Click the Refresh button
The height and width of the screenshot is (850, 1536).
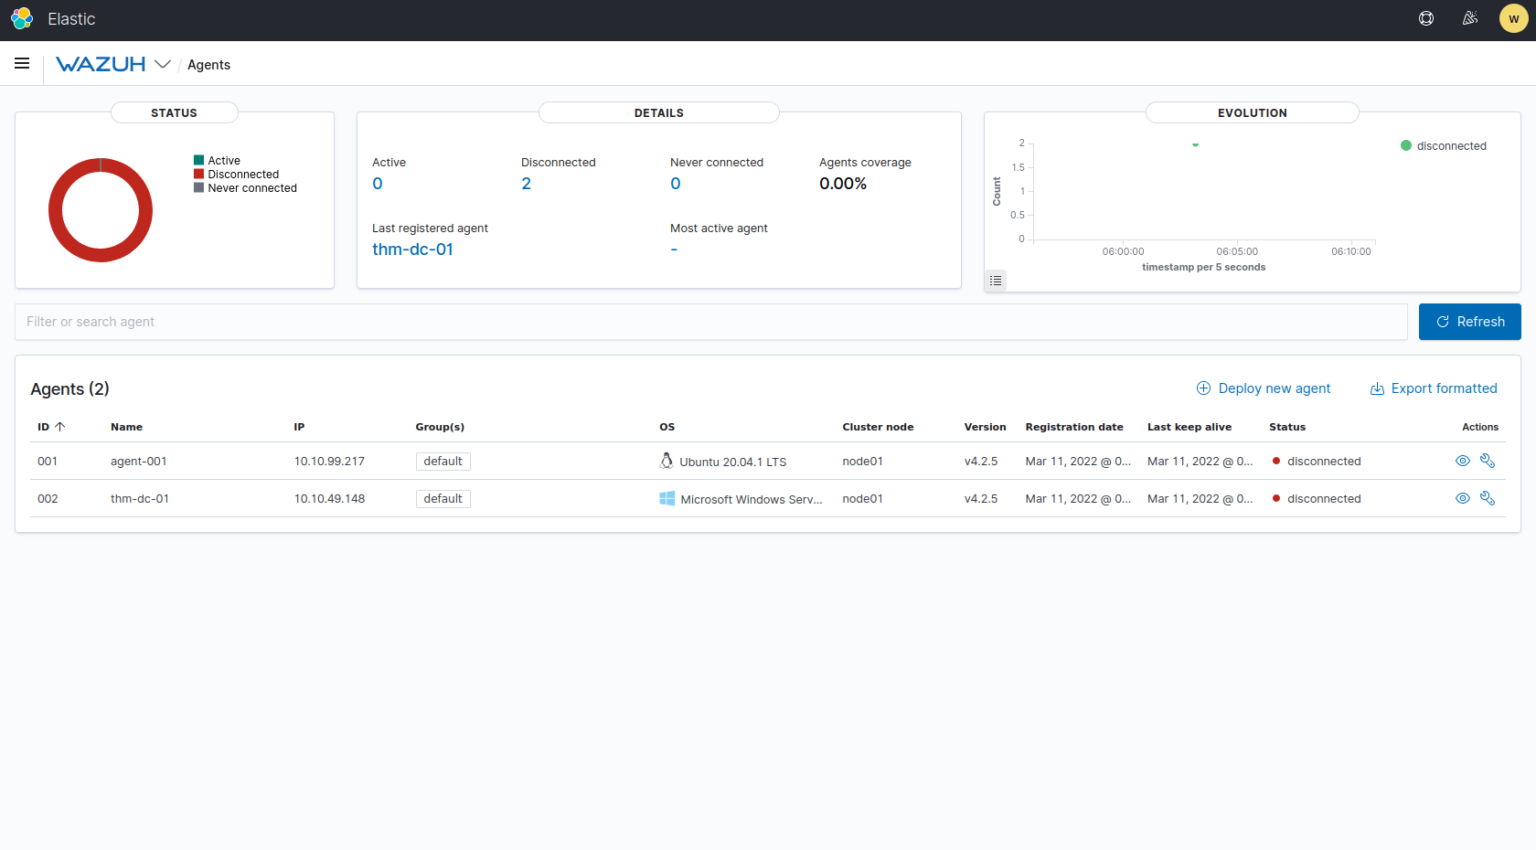(1469, 322)
